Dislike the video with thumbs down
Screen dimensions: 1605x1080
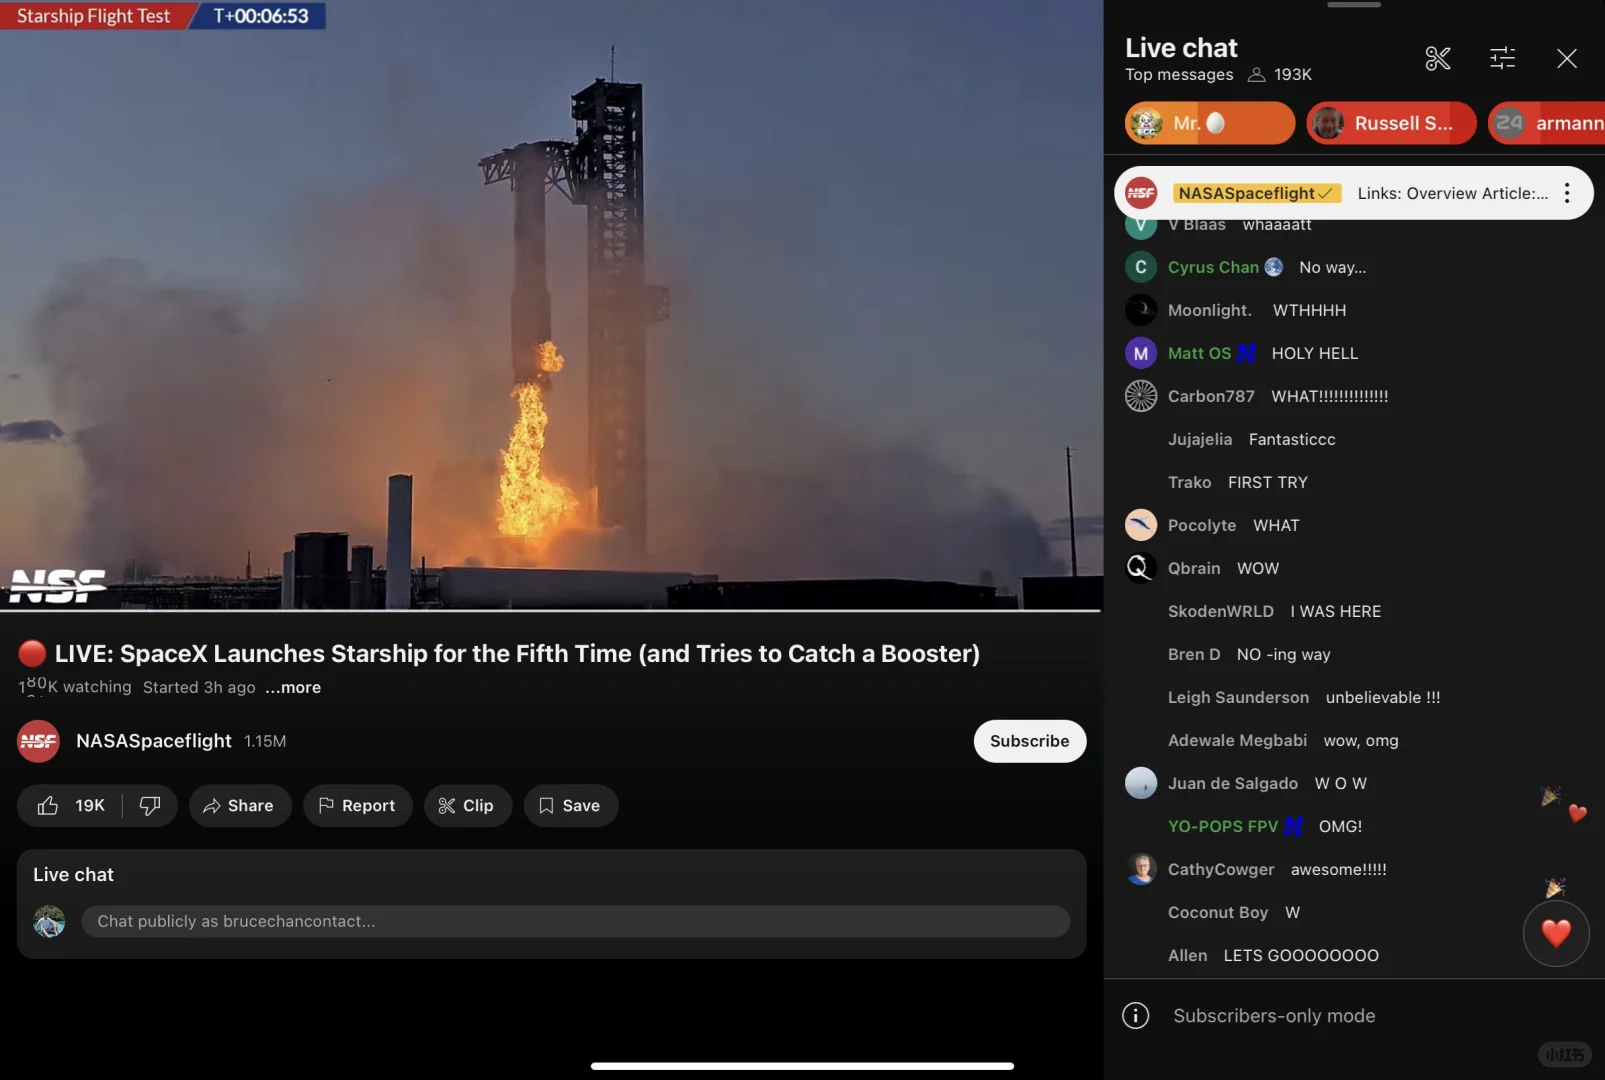click(150, 806)
